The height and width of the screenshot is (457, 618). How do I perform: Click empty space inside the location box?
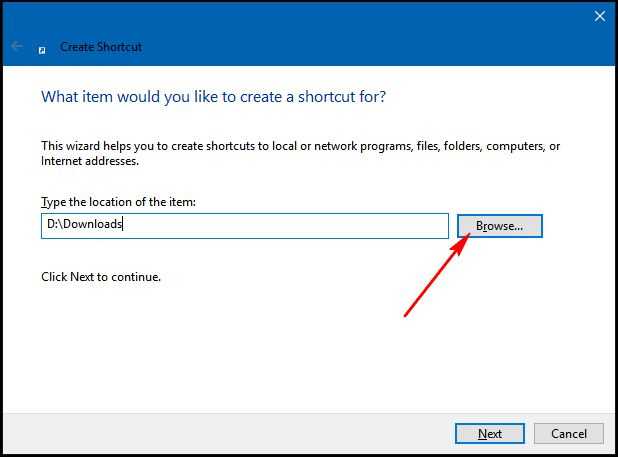click(284, 226)
